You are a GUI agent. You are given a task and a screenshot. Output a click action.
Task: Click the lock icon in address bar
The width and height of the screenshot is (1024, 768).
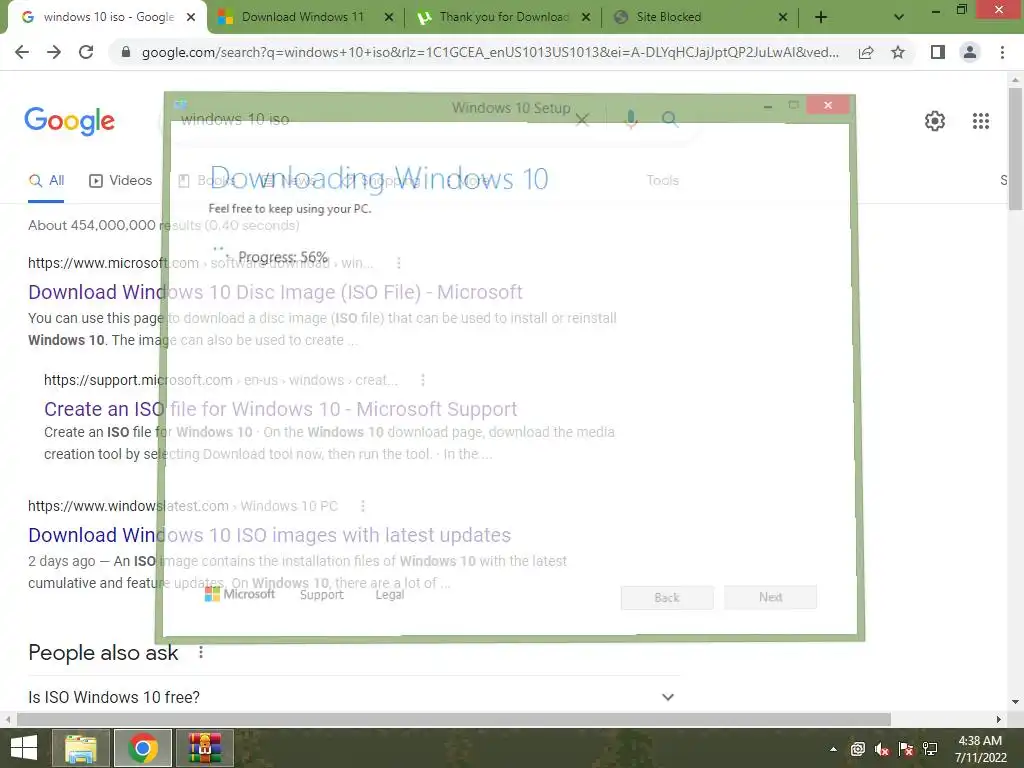pos(126,52)
